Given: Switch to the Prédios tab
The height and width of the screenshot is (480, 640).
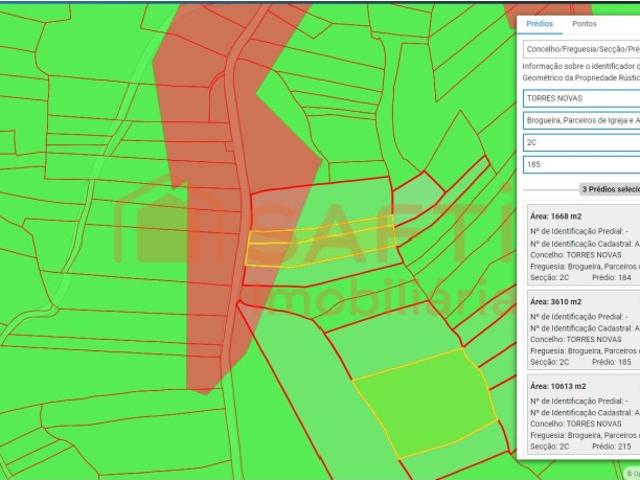Looking at the screenshot, I should click(539, 24).
